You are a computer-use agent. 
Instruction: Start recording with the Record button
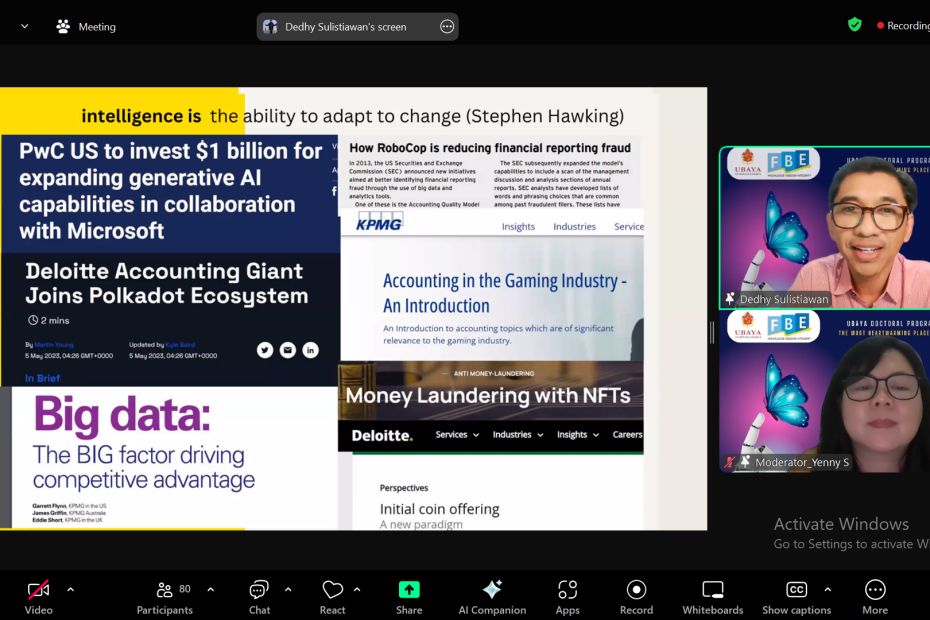[636, 597]
